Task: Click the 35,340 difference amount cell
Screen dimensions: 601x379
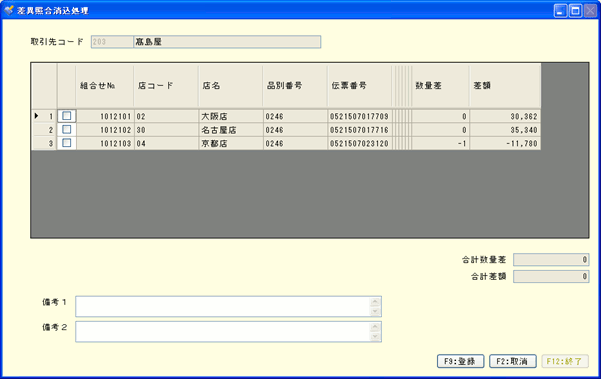Action: [x=505, y=130]
